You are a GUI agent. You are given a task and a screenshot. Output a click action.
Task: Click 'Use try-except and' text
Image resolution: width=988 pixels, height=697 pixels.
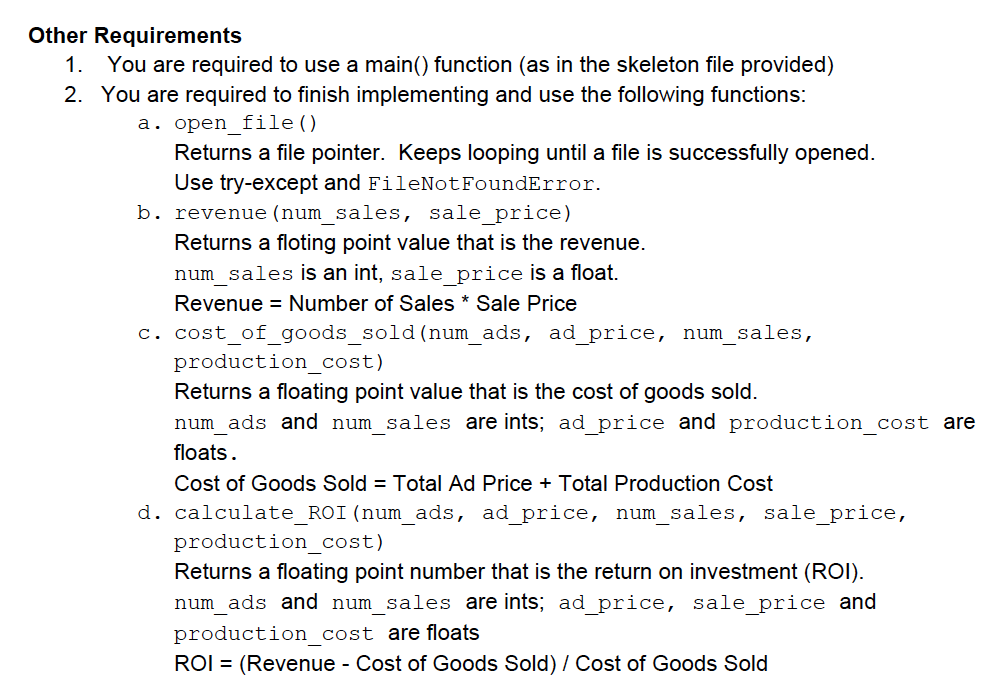[267, 183]
